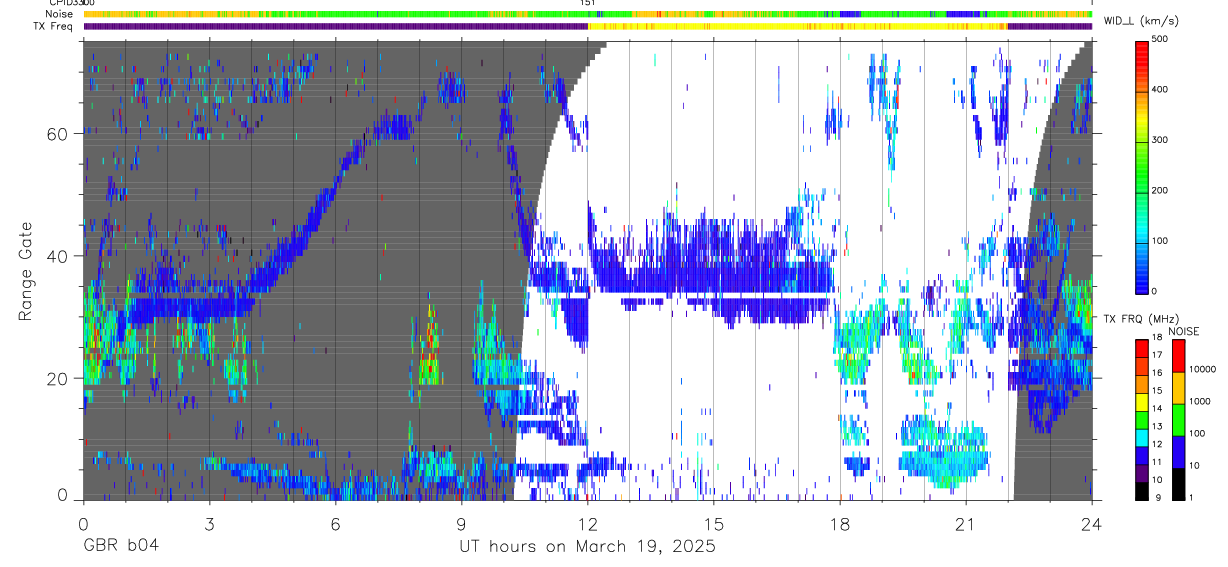Click the "10000" value in NOISE legend

(x=1203, y=369)
